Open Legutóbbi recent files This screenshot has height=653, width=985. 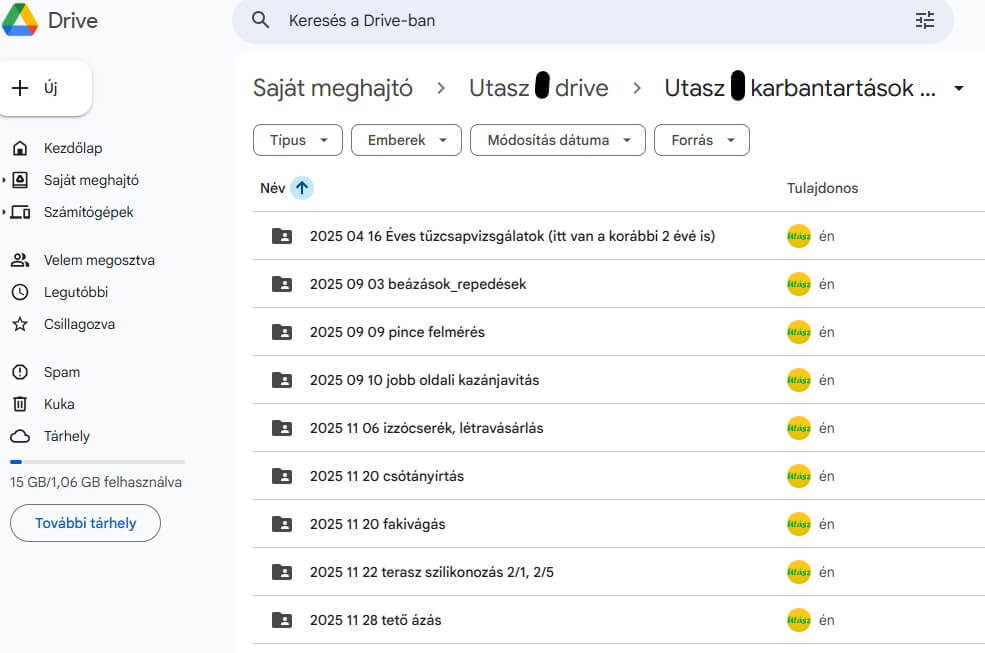click(75, 292)
